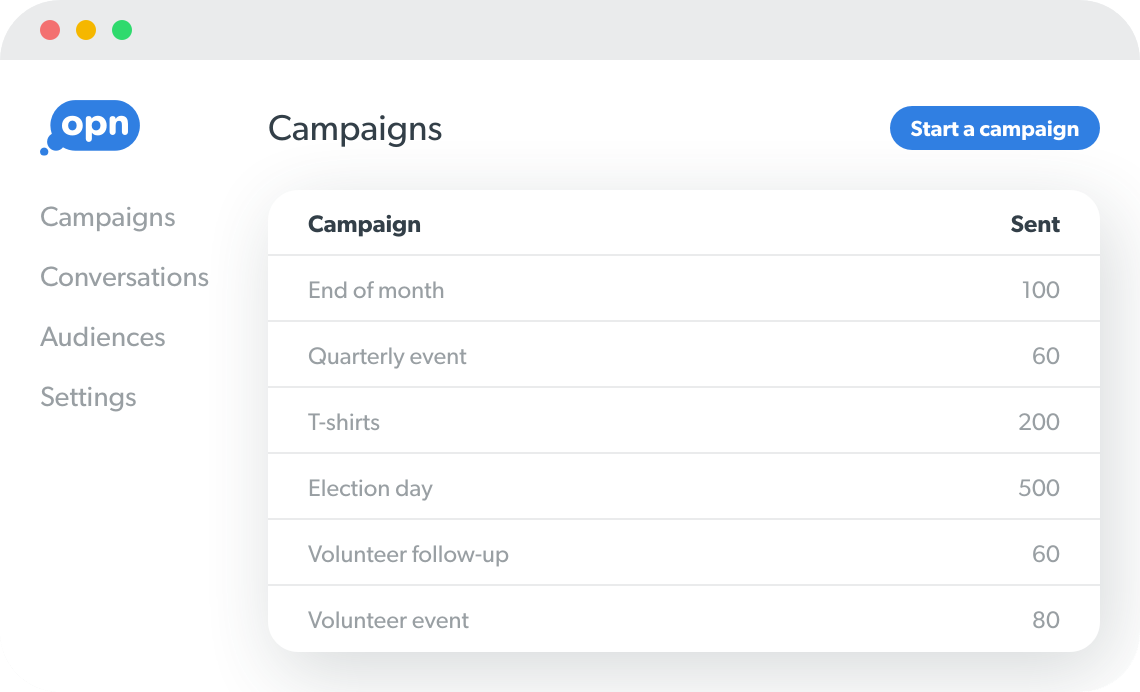Click the red close window dot

pyautogui.click(x=50, y=30)
